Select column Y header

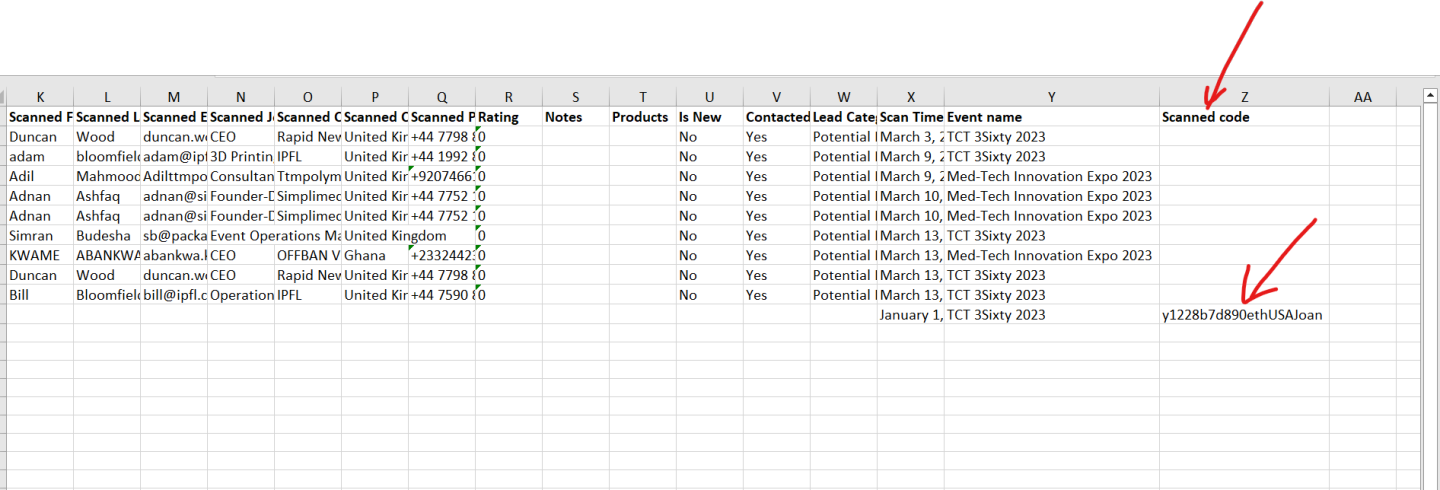[1052, 97]
